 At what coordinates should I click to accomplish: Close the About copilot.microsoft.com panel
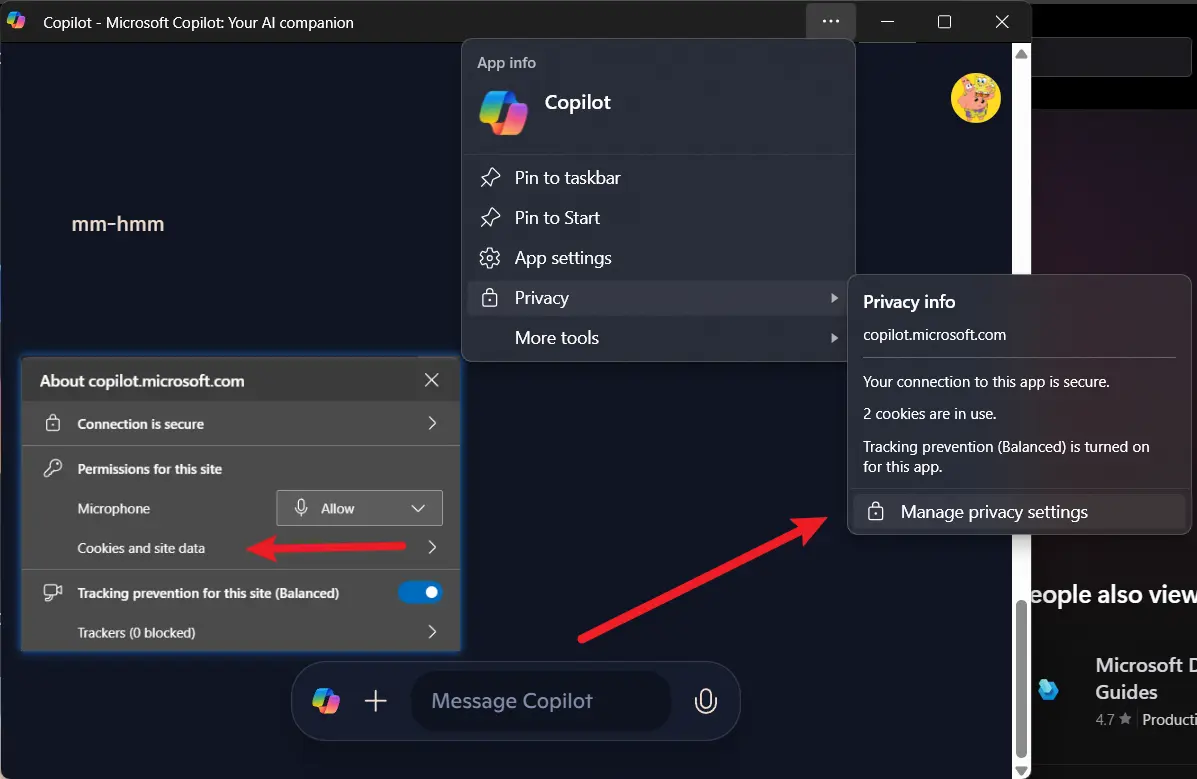click(x=431, y=380)
